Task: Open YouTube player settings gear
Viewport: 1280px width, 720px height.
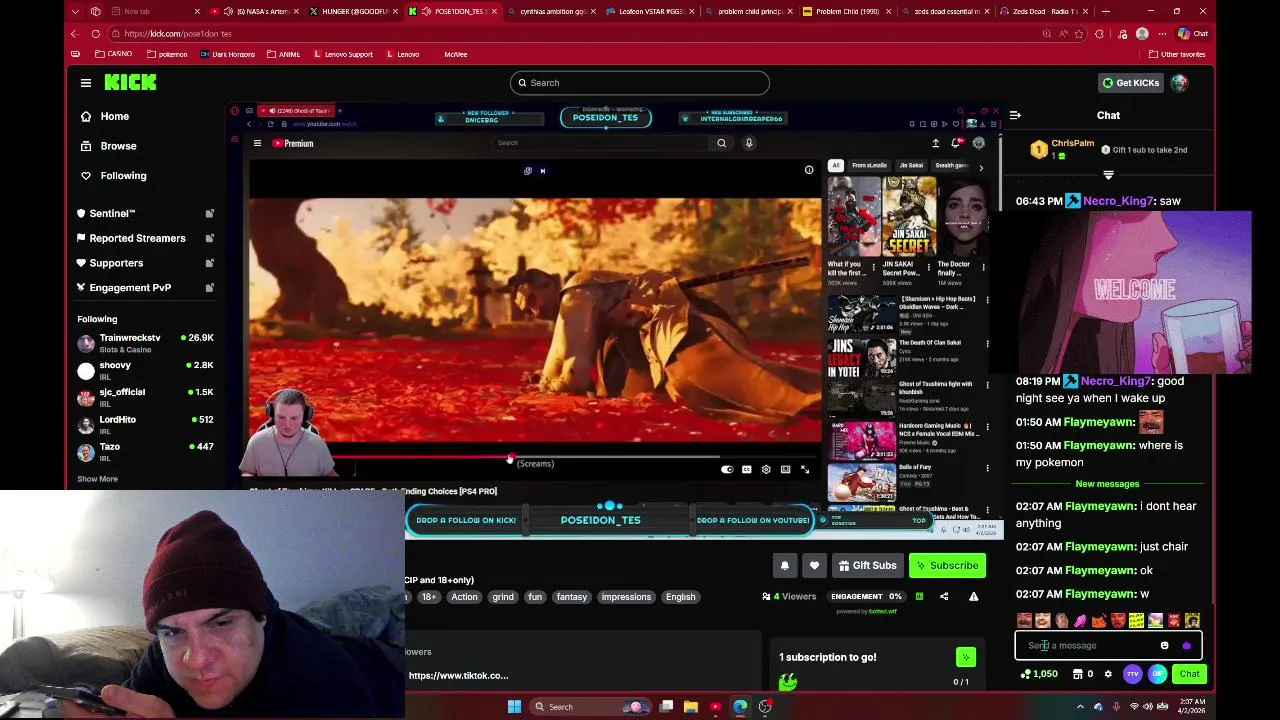Action: pos(766,469)
